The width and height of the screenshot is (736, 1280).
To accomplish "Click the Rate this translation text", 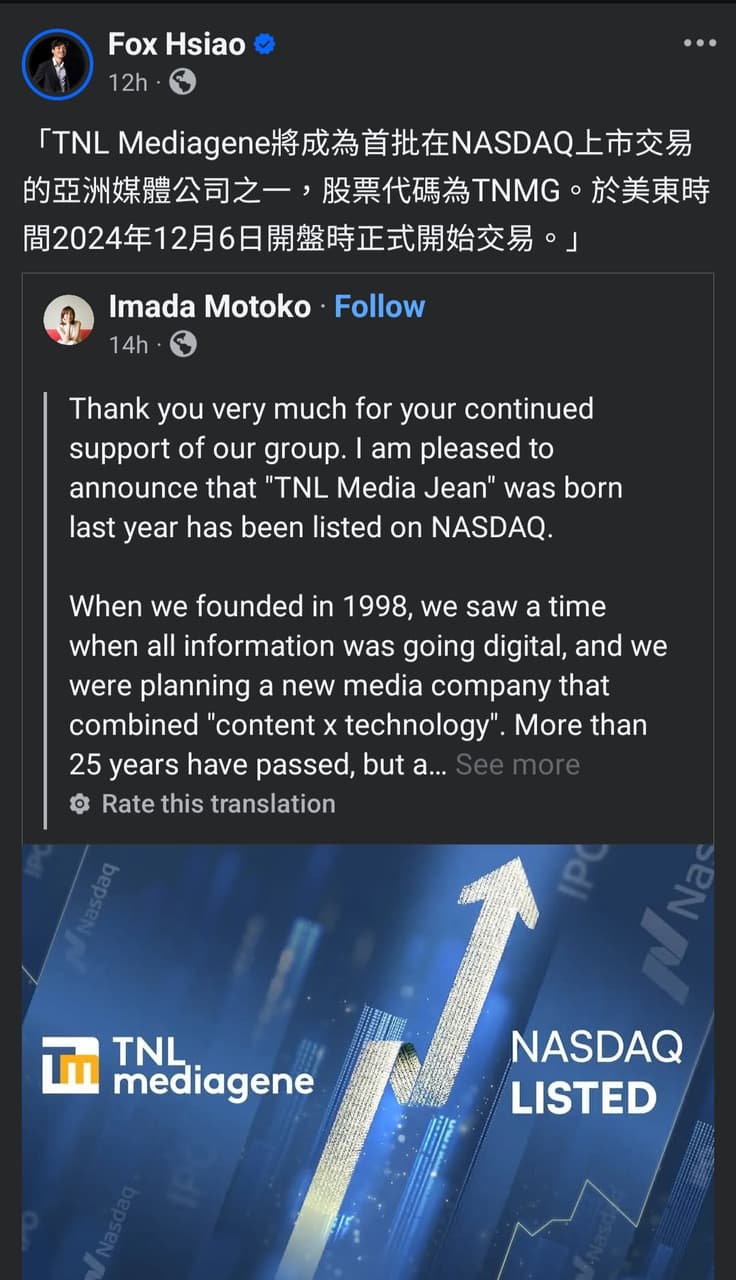I will (x=218, y=804).
